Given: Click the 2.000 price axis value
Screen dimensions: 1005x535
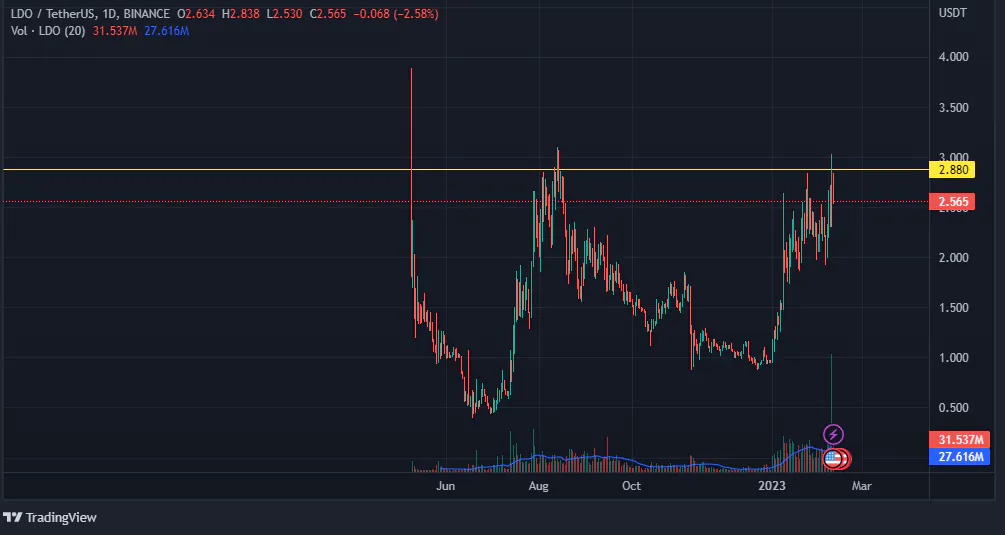Looking at the screenshot, I should coord(953,258).
